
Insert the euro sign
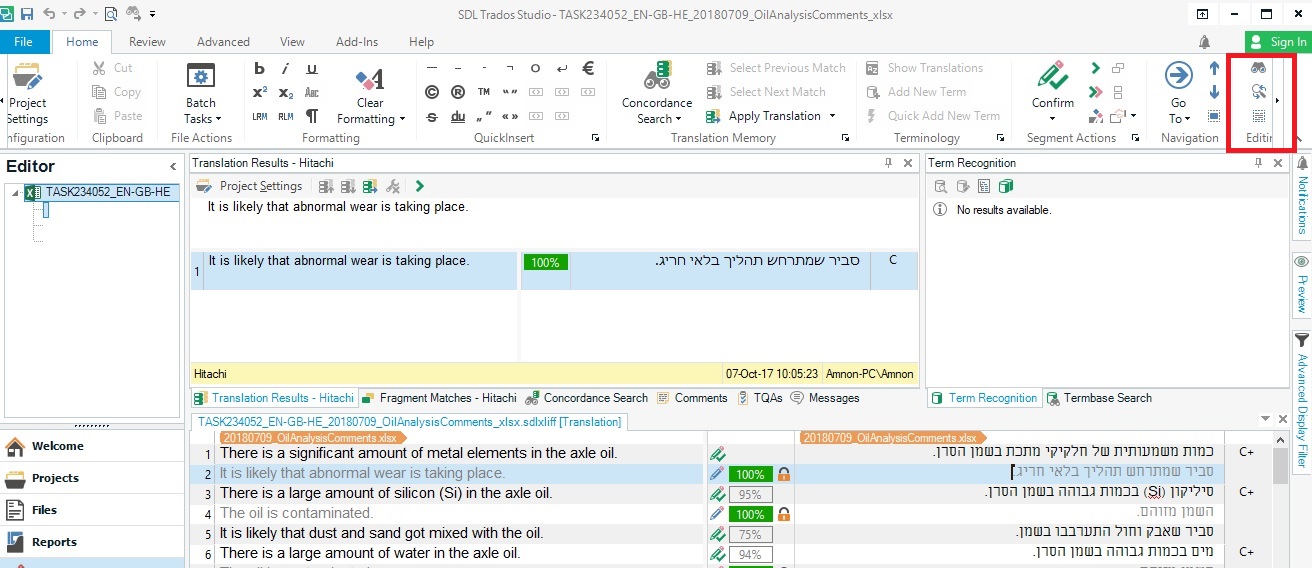588,68
